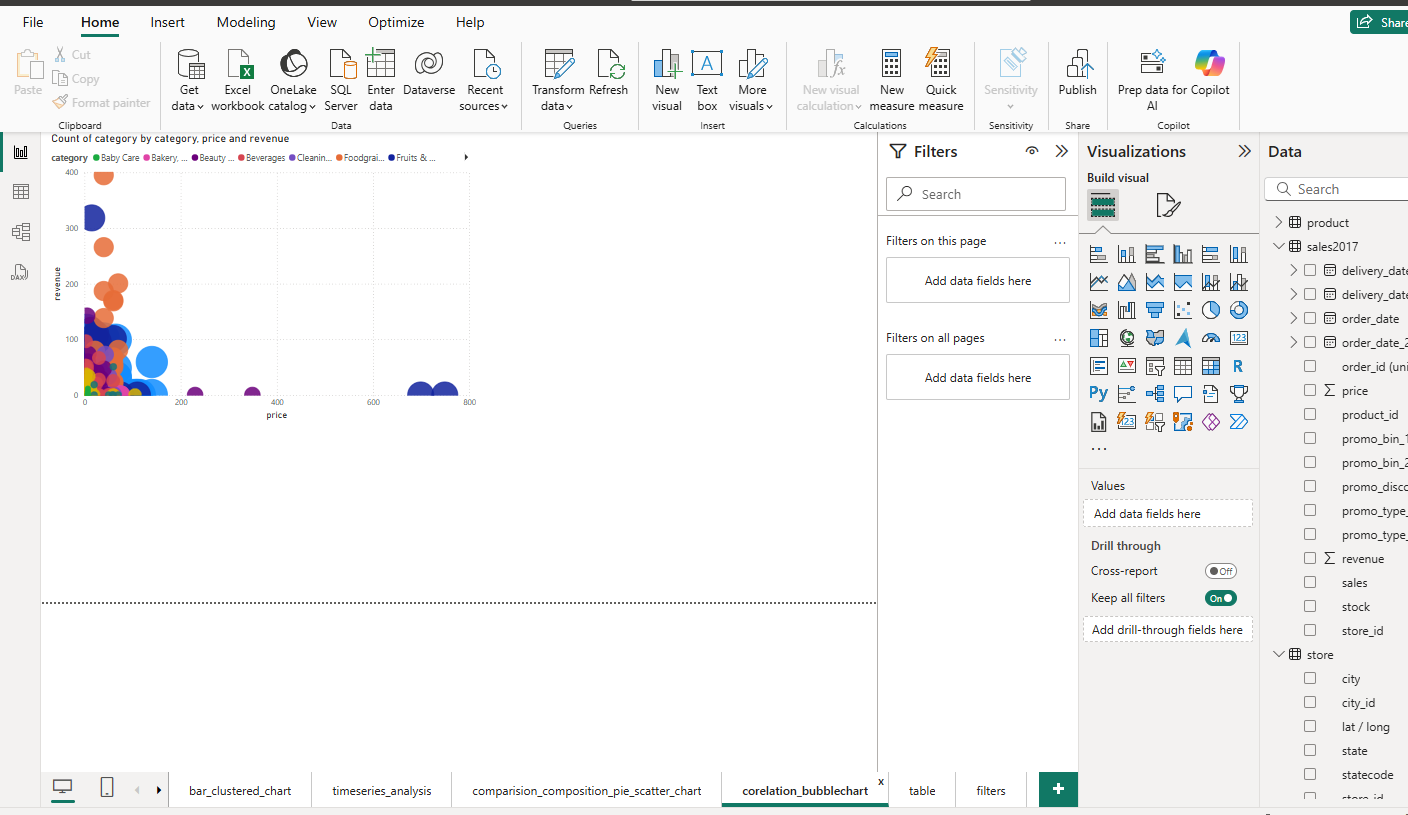The width and height of the screenshot is (1408, 815).
Task: Collapse the Filters pane
Action: (x=1062, y=151)
